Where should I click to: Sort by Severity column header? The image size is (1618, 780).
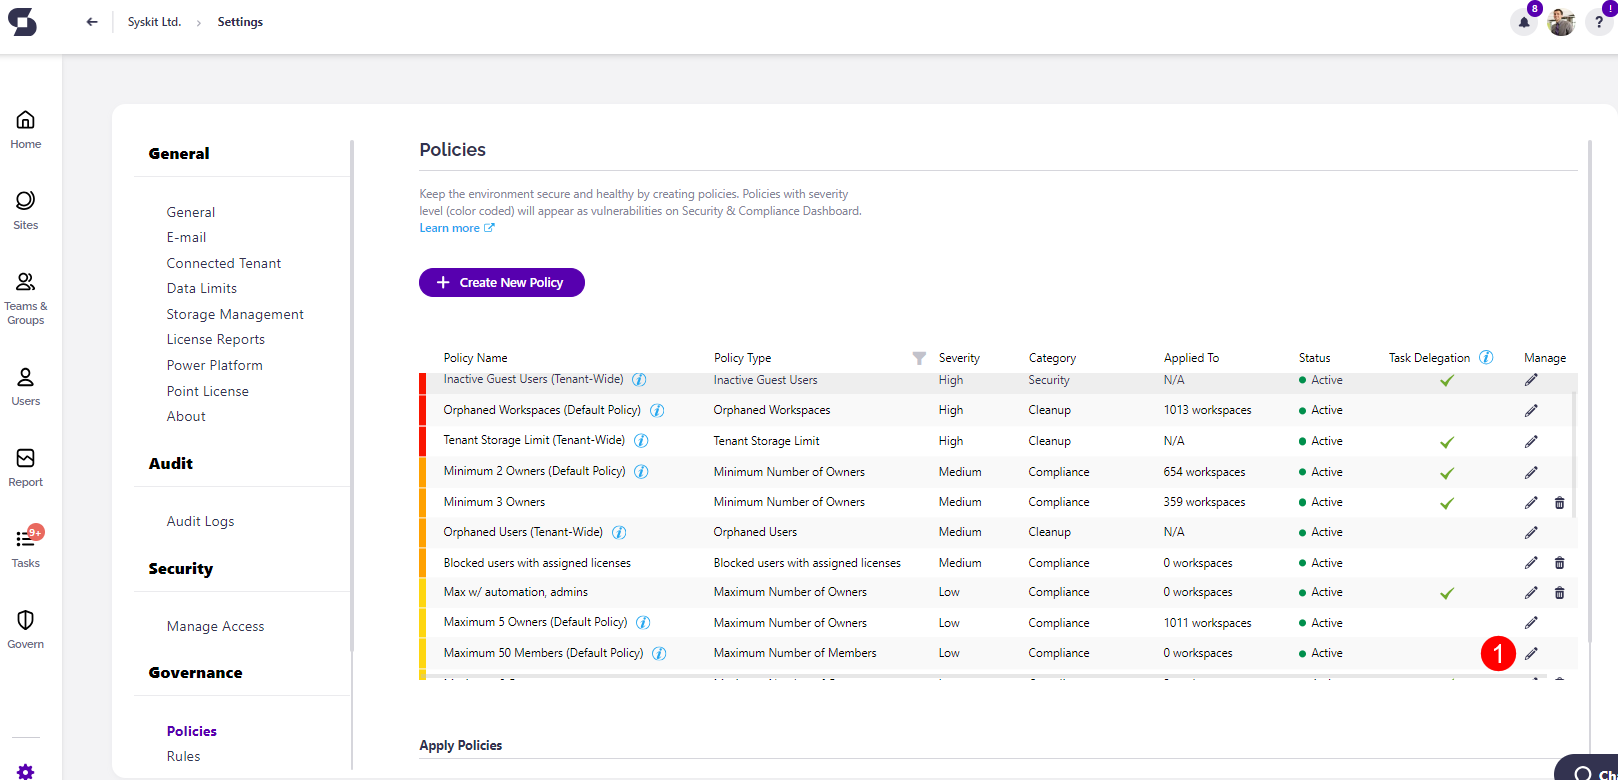959,358
